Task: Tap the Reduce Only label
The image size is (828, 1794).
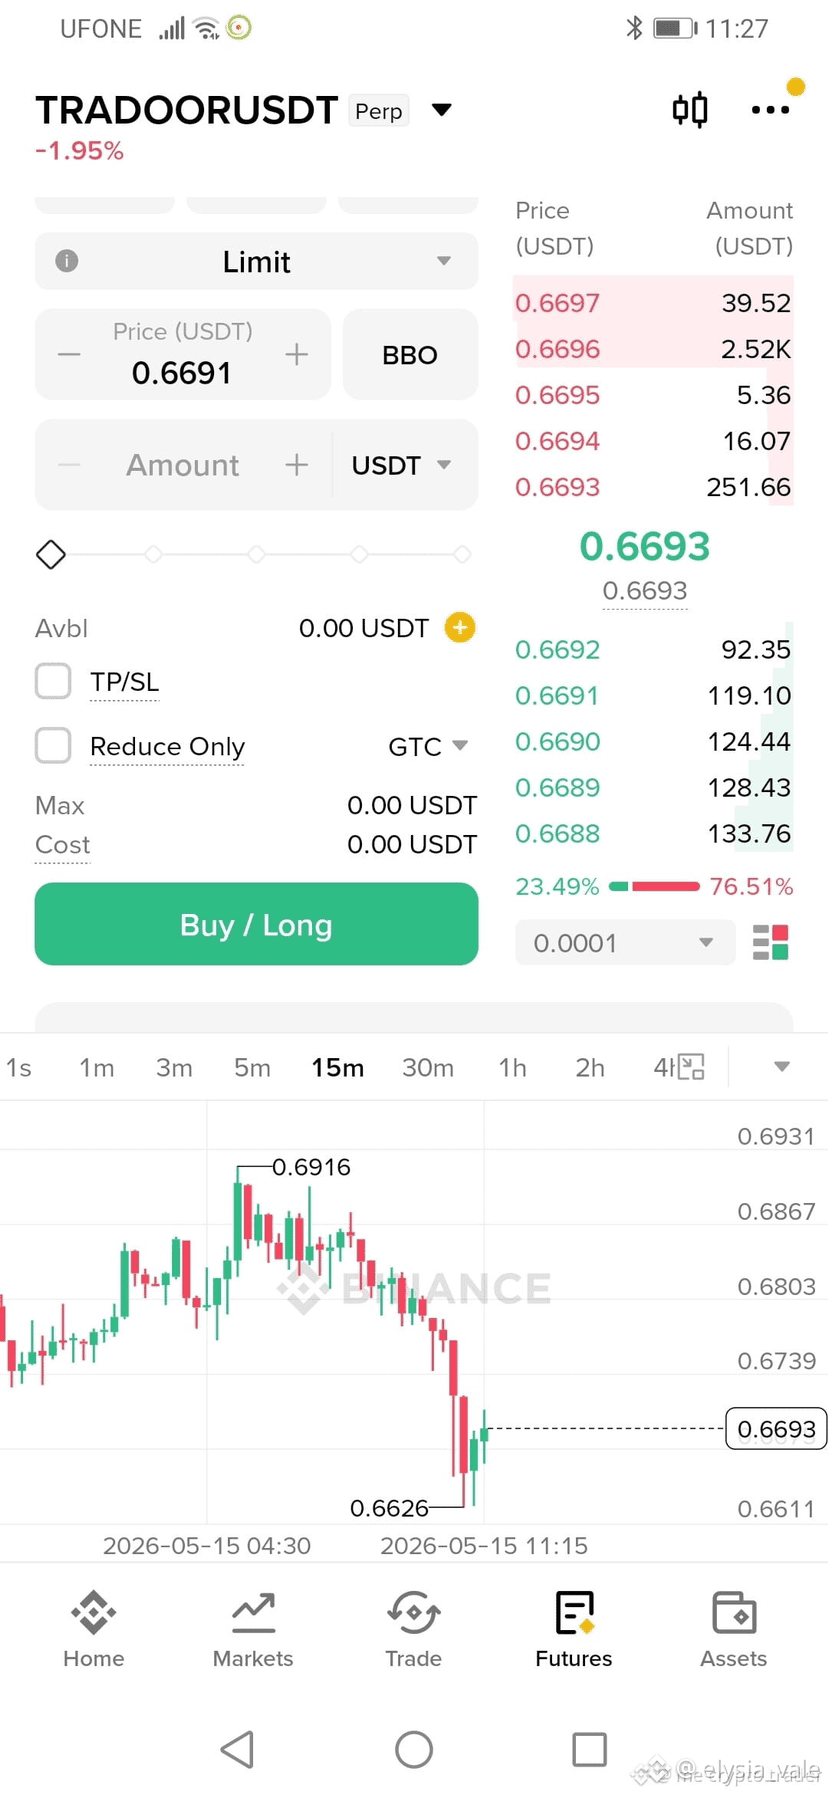Action: 167,746
